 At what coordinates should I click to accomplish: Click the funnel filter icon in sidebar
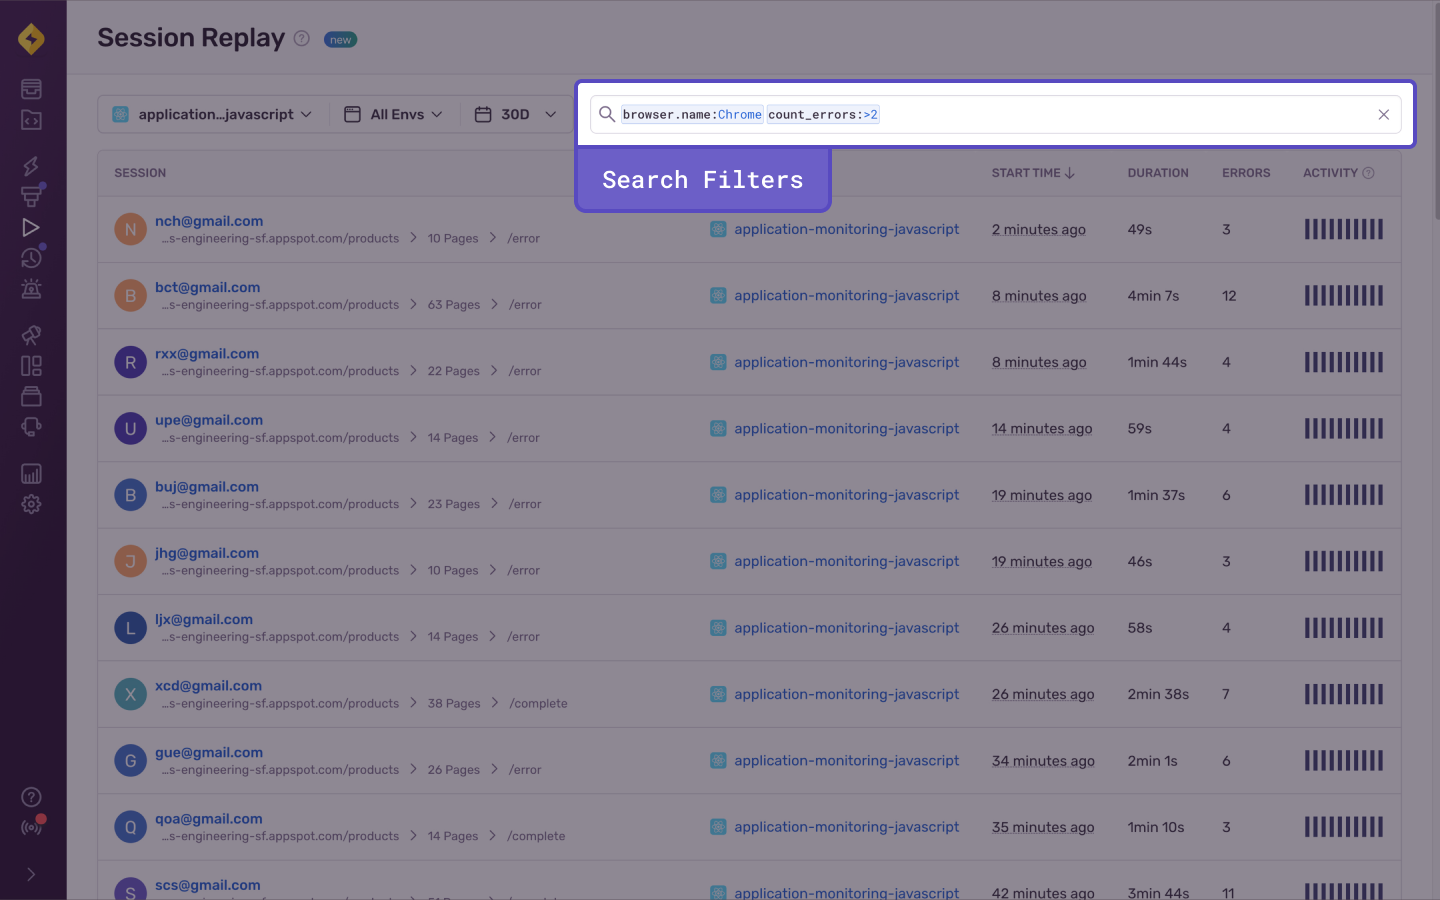tap(31, 195)
